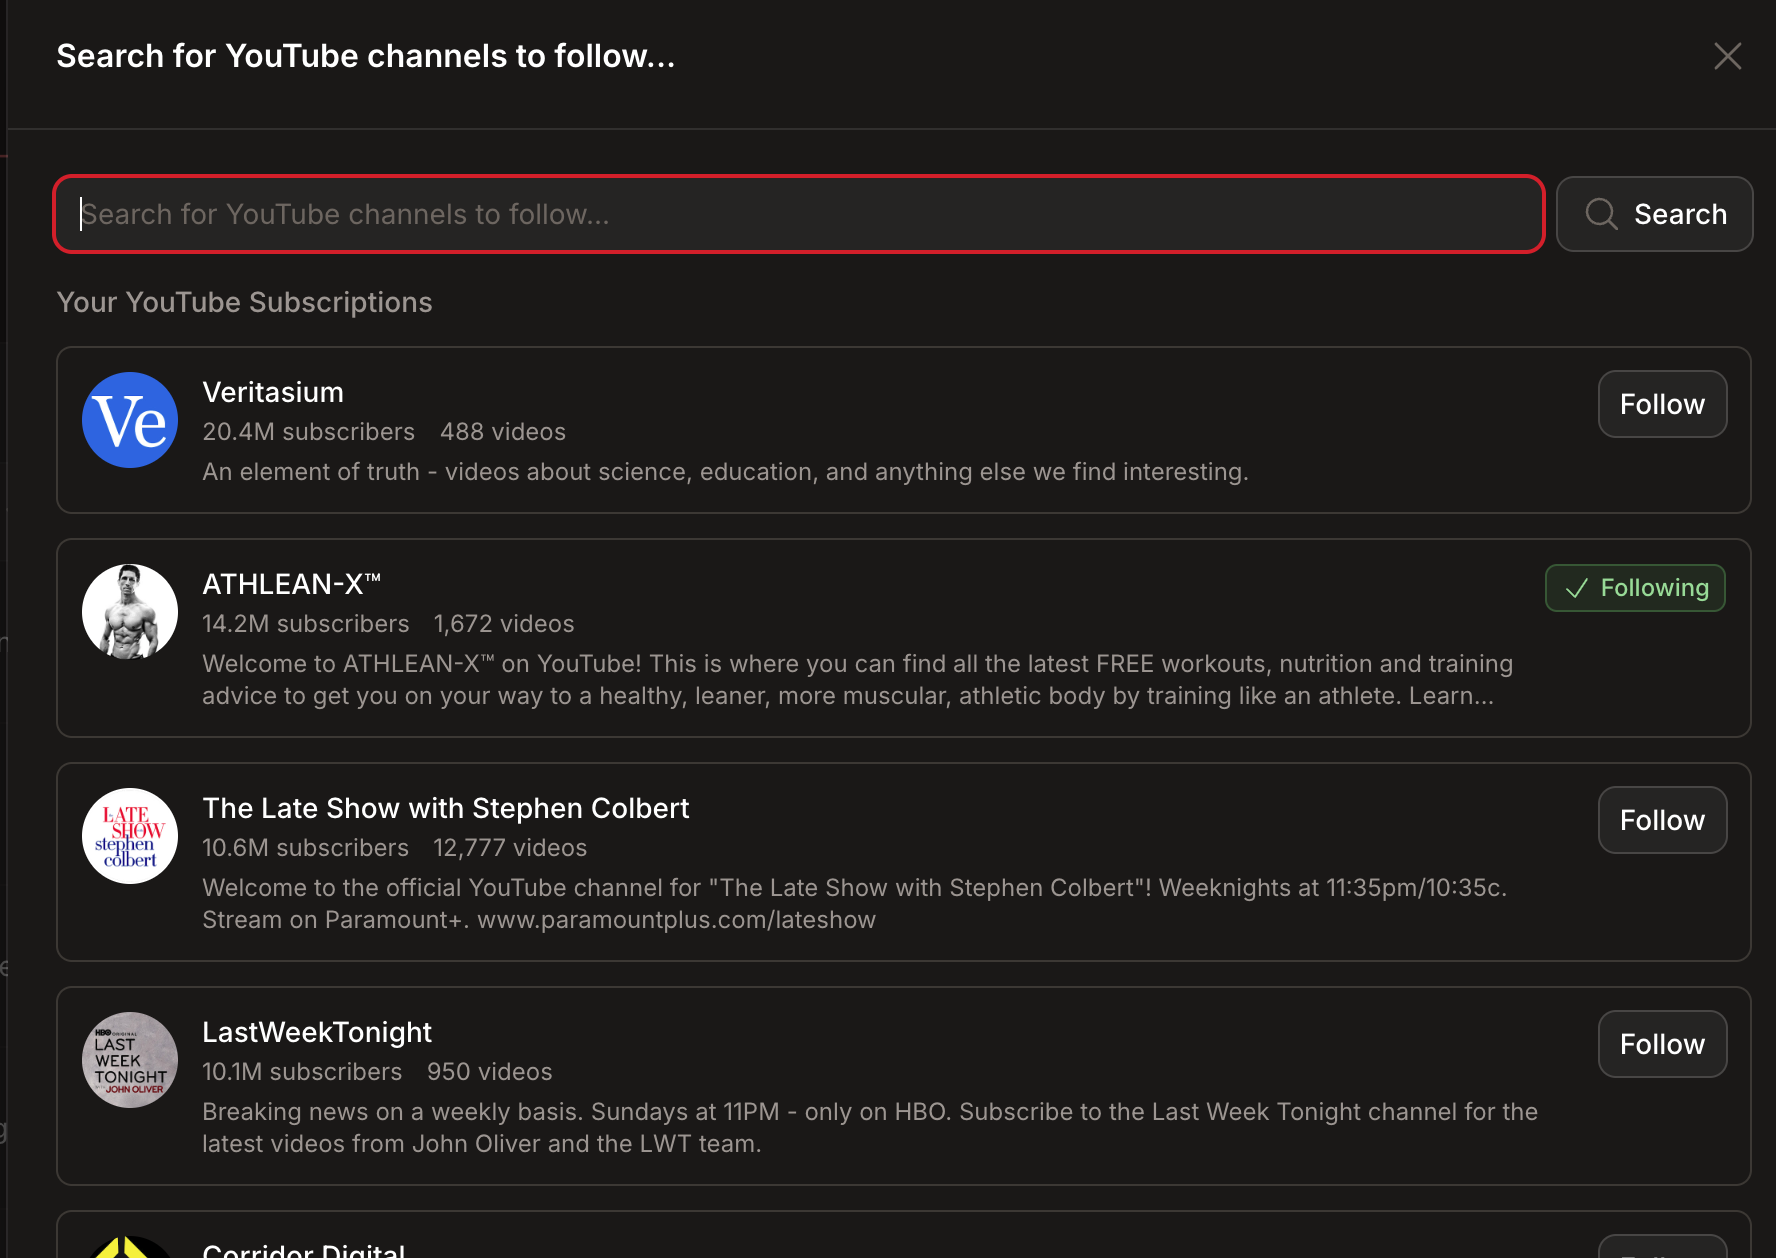
Task: Open the Veritasium channel avatar
Action: (130, 420)
